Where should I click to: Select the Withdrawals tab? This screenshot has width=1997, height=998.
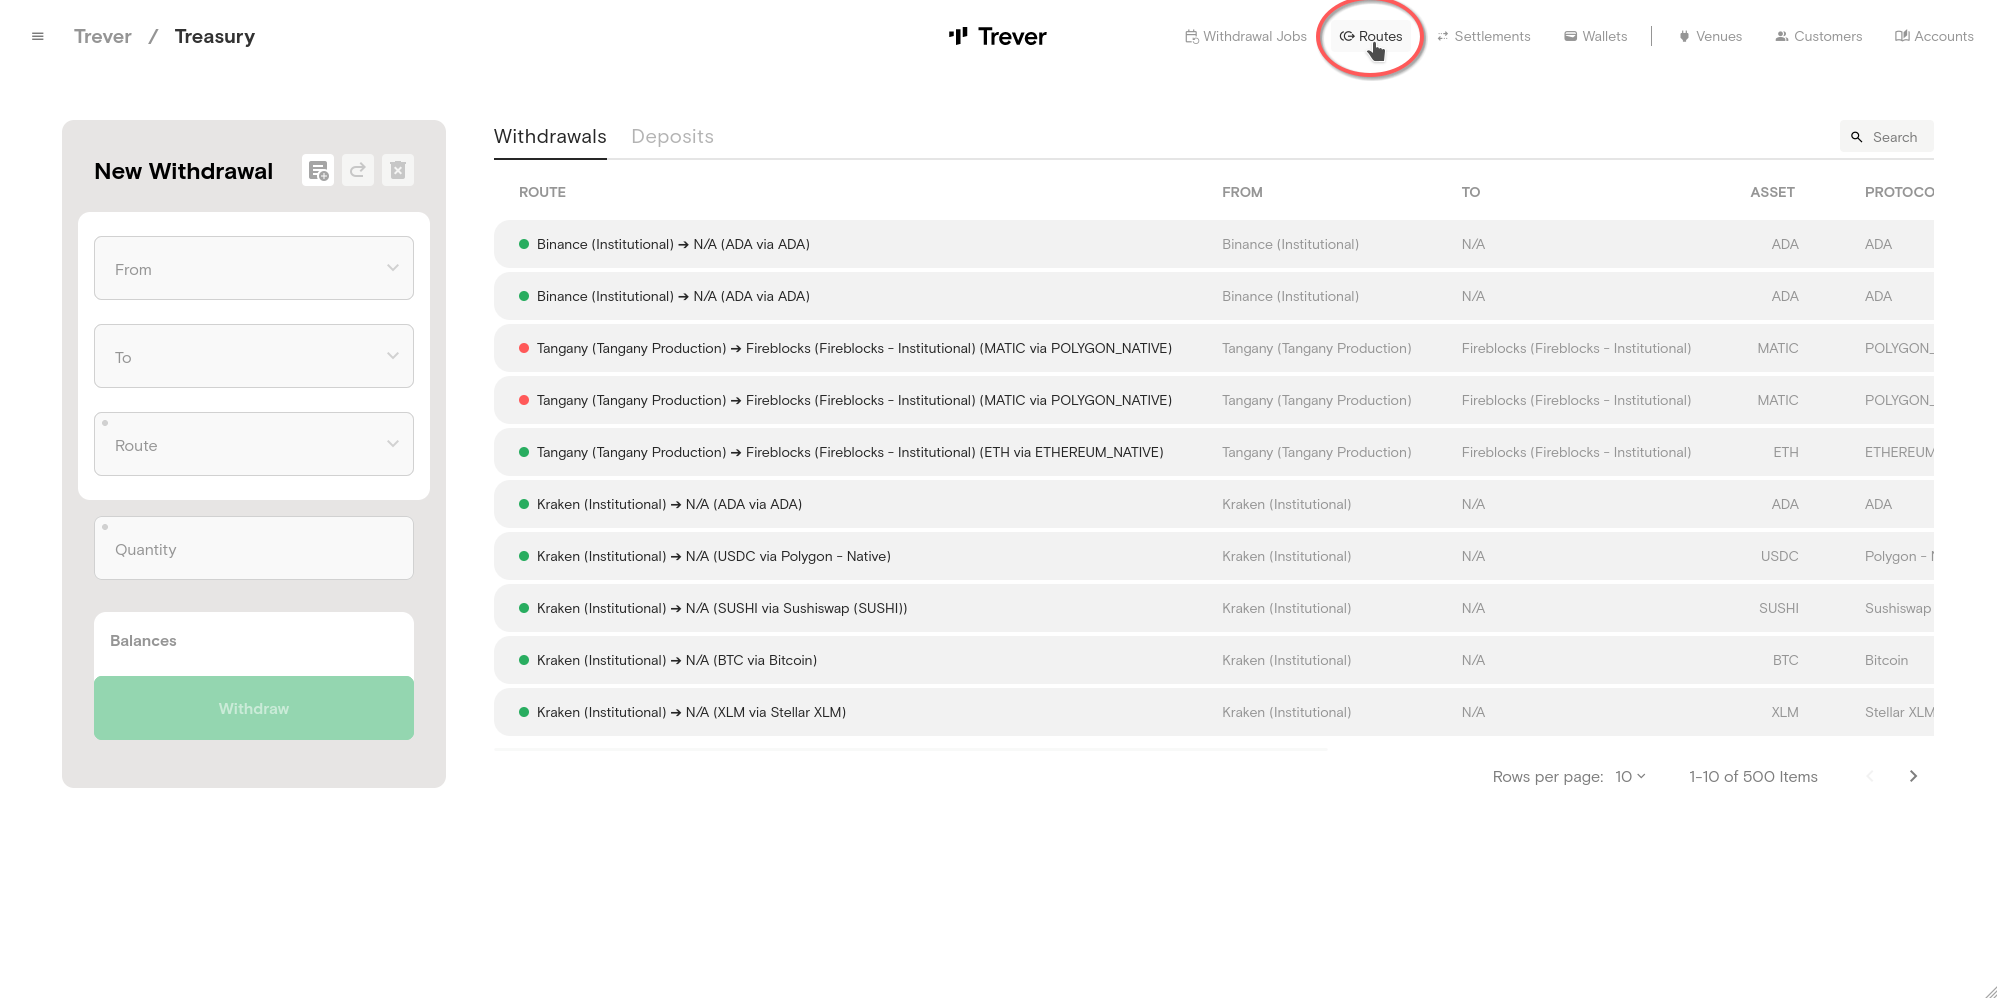point(550,137)
